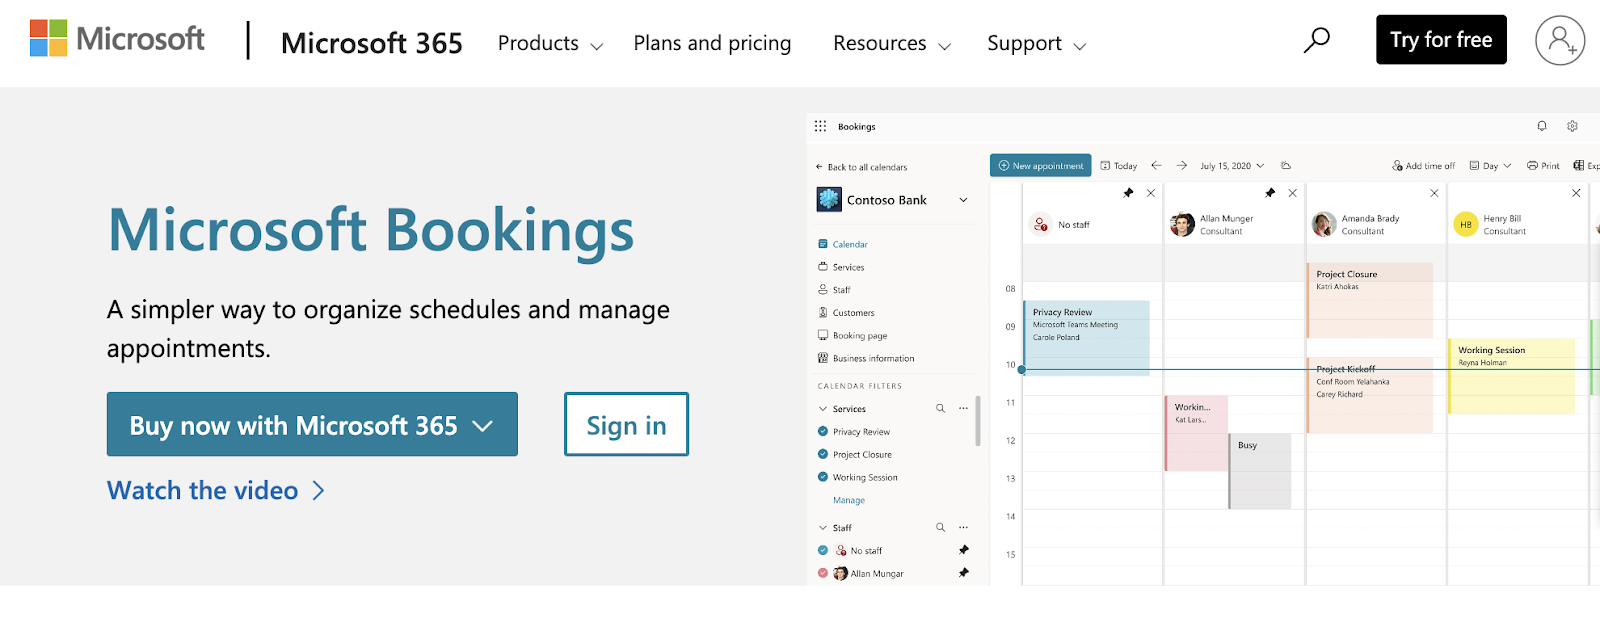Select Services in Bookings sidebar
The width and height of the screenshot is (1600, 635).
coord(841,267)
